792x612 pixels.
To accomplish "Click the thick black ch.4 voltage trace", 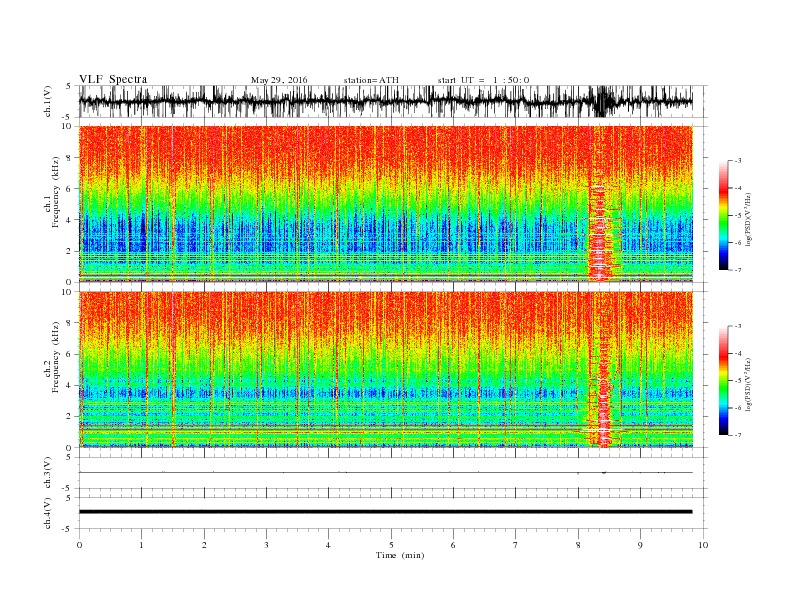I will (385, 512).
